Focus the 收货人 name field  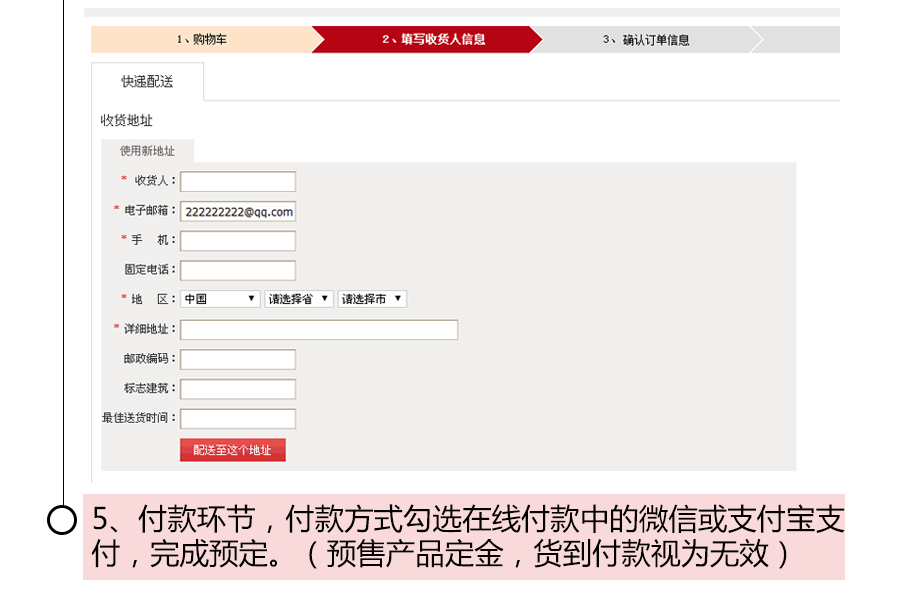coord(238,181)
